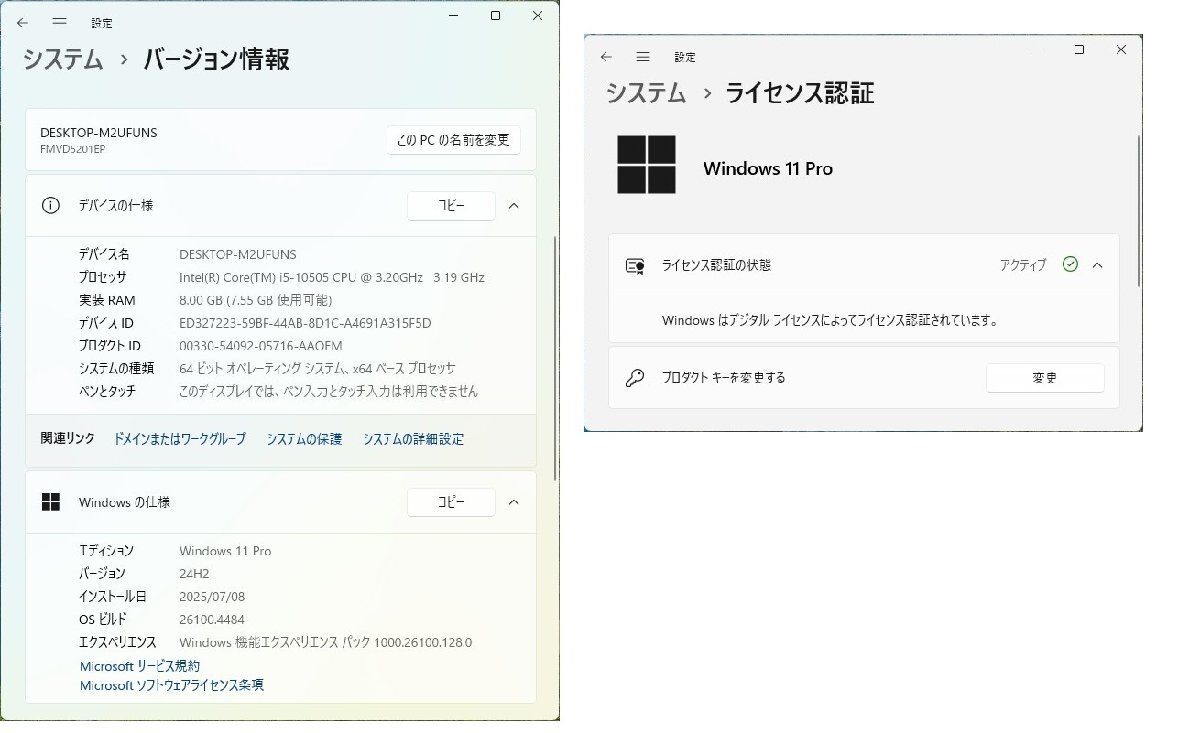Screen dimensions: 1200x733
Task: Click the back arrow in ライセンス認証 window
Action: pyautogui.click(x=605, y=57)
